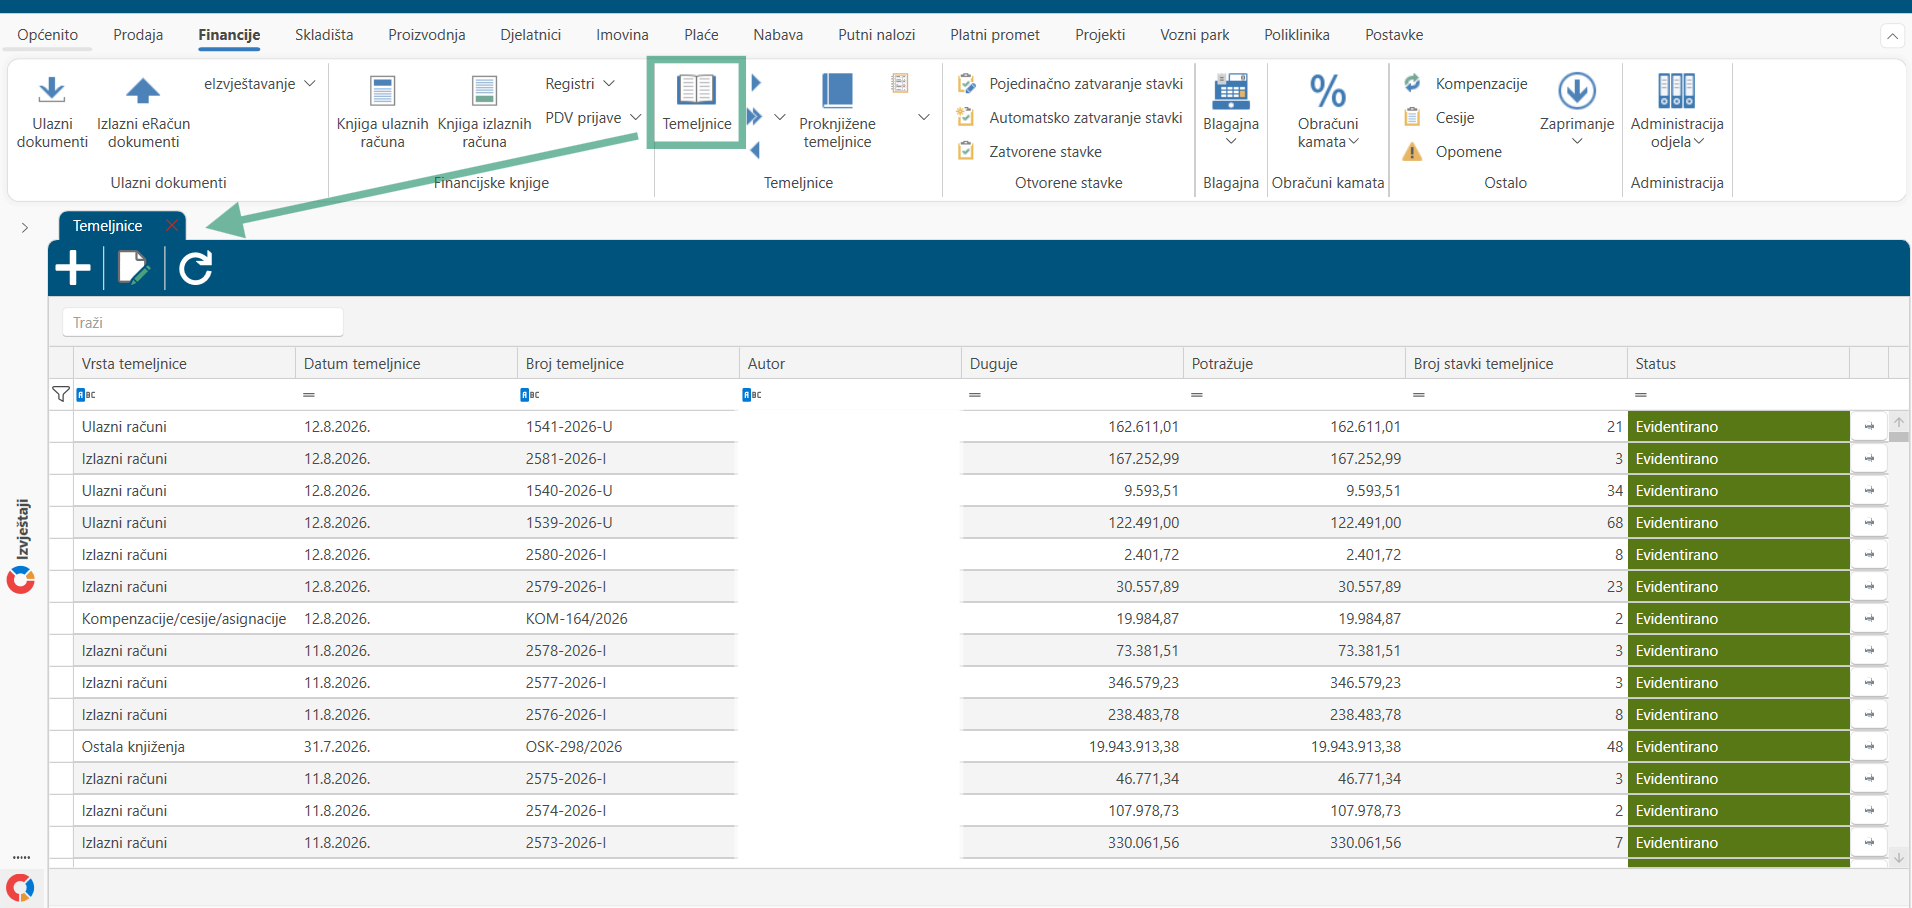Open Ulazni dokumenti download icon
The image size is (1912, 908).
pyautogui.click(x=52, y=91)
